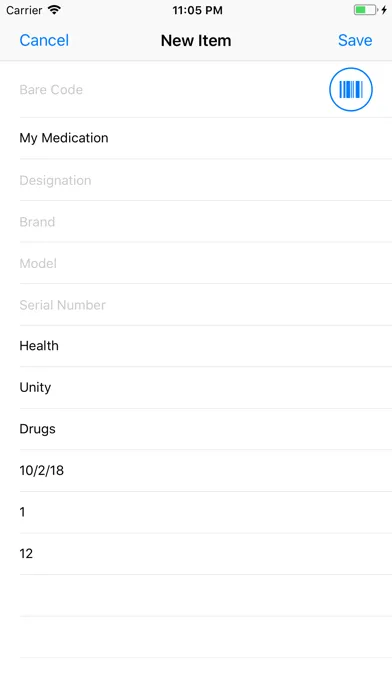Tap the Carrier label in status bar
The width and height of the screenshot is (392, 696).
click(x=24, y=10)
